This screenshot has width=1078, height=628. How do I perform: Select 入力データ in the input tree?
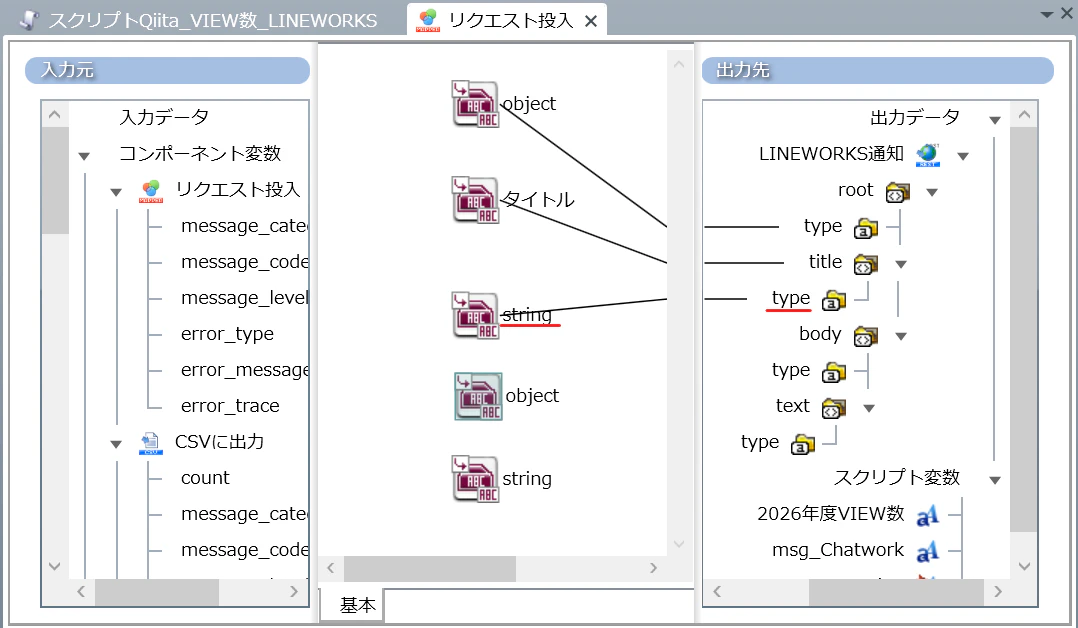164,117
